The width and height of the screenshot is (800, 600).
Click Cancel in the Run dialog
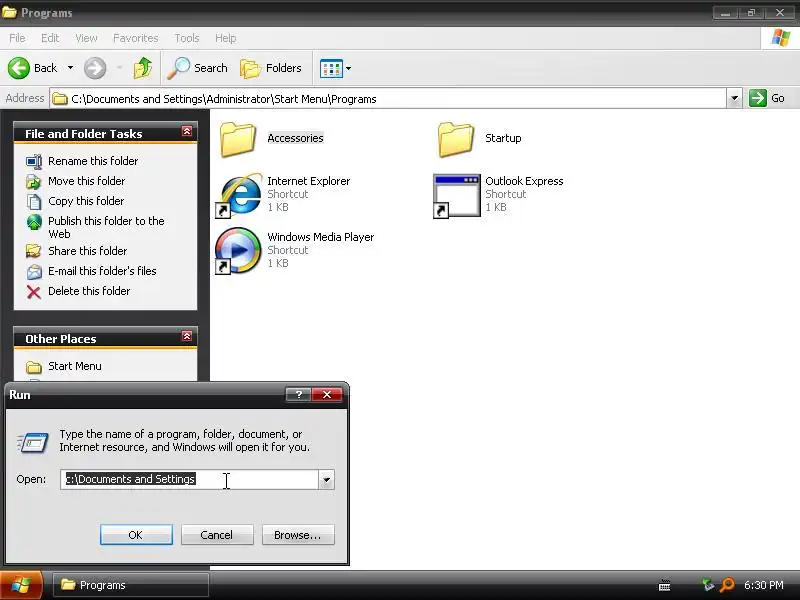[217, 535]
